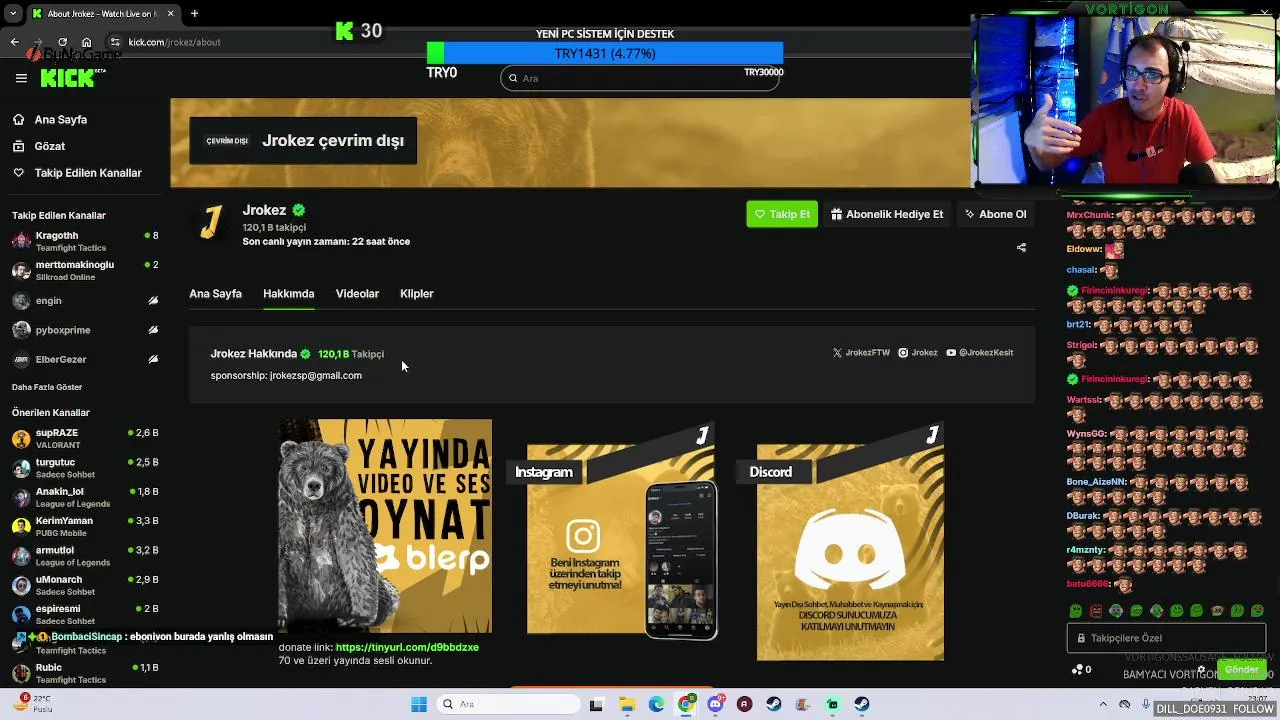1280x720 pixels.
Task: Open Kragothh channel in followed list
Action: (x=85, y=241)
